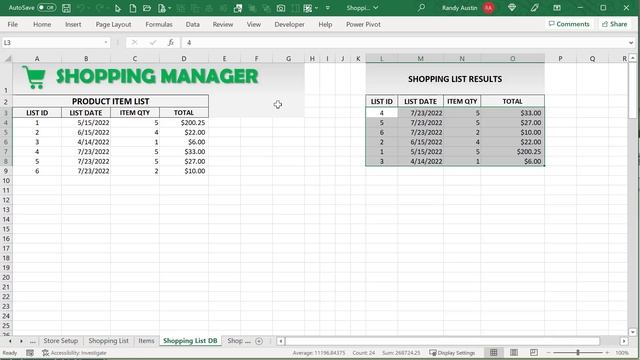Click the zoom out minus icon

[549, 353]
